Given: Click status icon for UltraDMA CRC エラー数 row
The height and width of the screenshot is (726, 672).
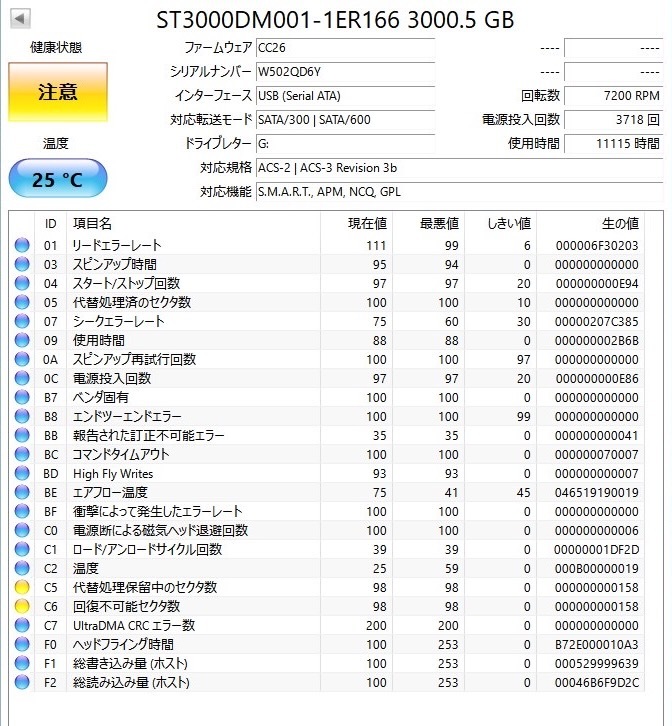Looking at the screenshot, I should tap(22, 625).
